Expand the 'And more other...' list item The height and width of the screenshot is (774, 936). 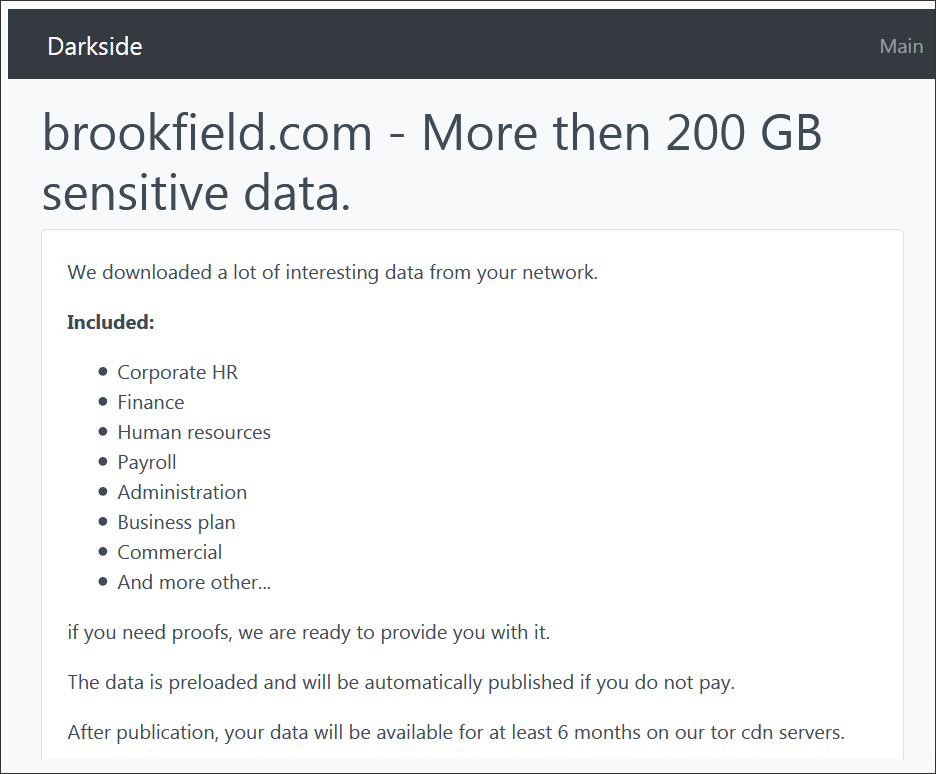(193, 582)
